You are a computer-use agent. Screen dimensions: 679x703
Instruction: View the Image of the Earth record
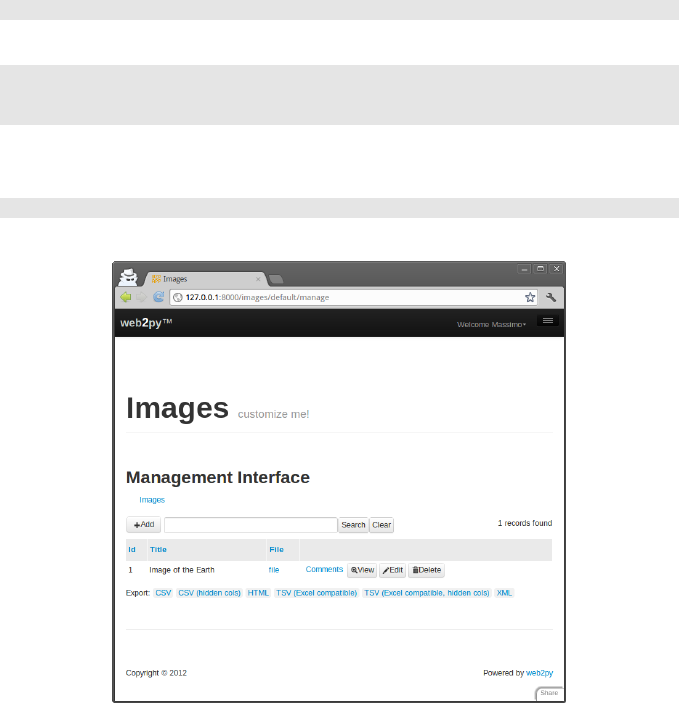362,570
